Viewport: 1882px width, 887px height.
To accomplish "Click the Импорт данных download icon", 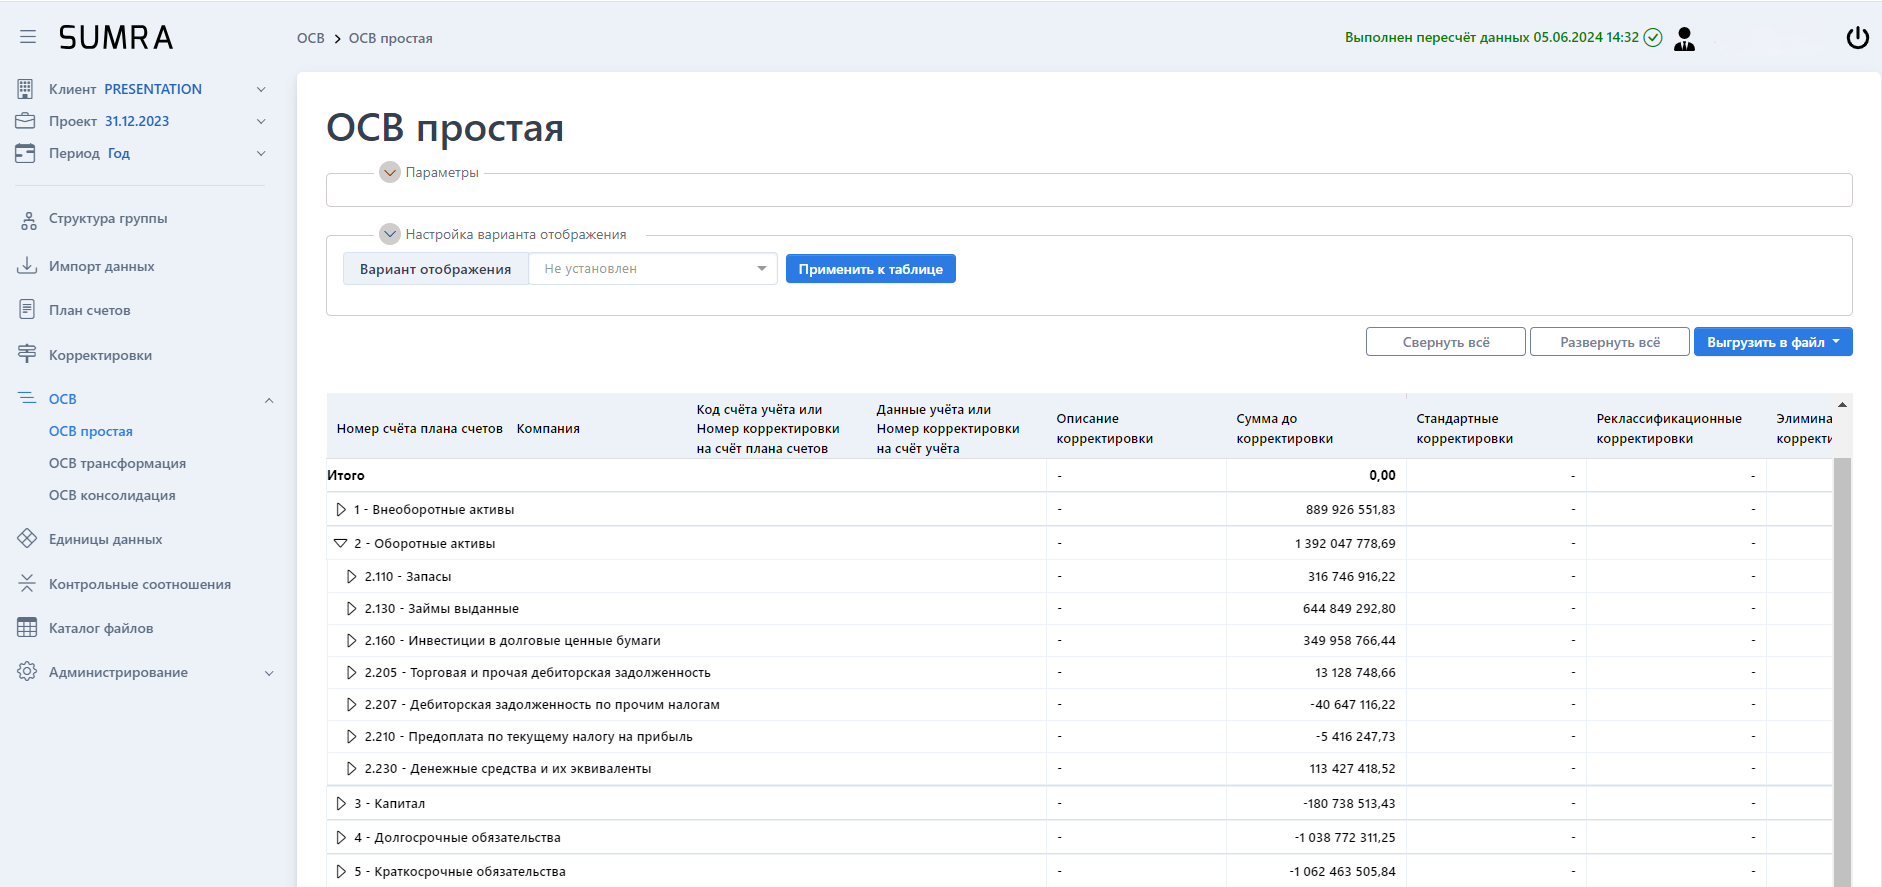I will (28, 266).
